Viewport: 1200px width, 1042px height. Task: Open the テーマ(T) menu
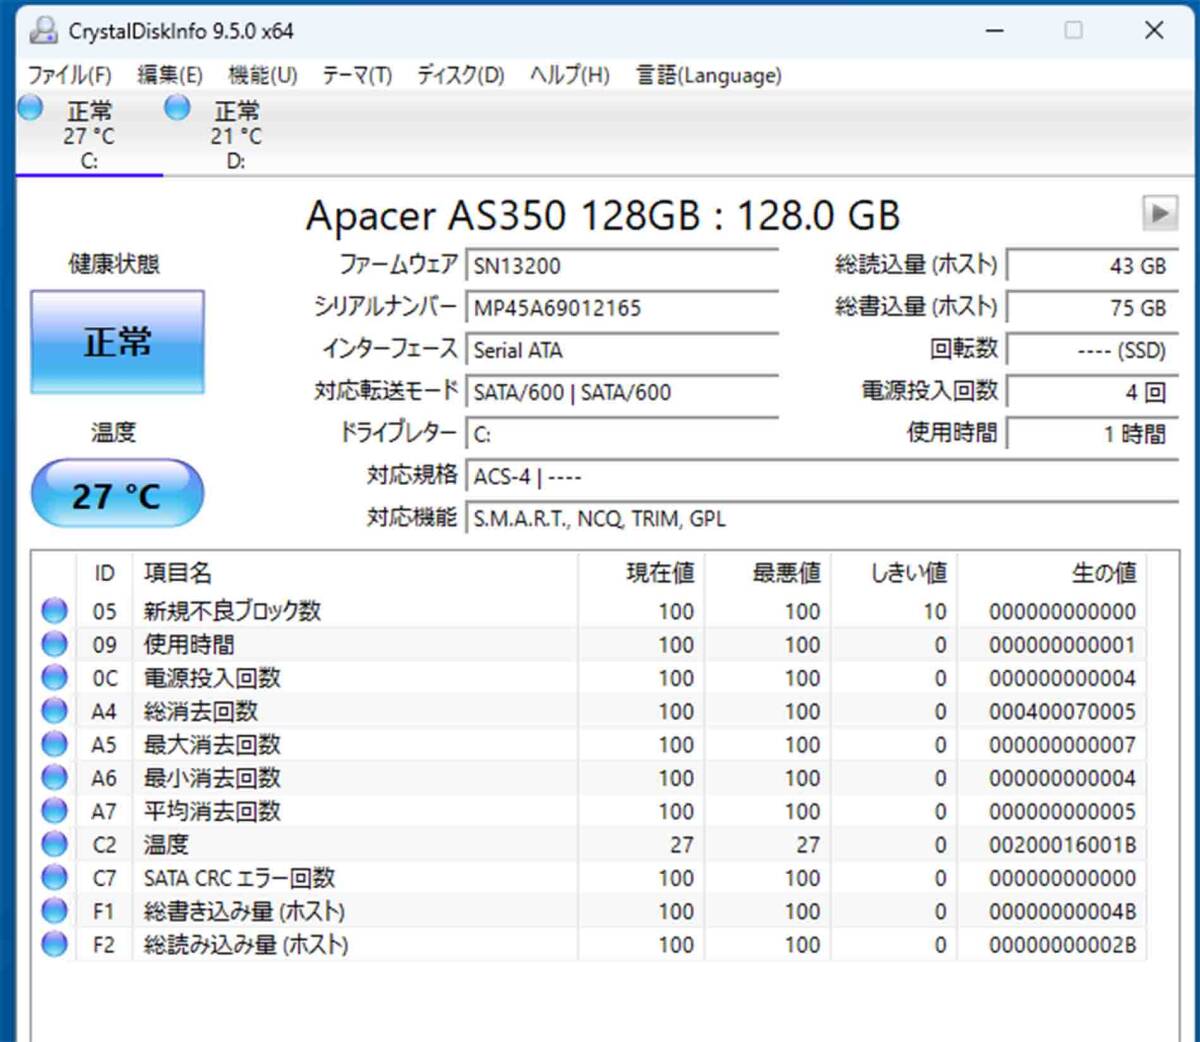point(357,75)
